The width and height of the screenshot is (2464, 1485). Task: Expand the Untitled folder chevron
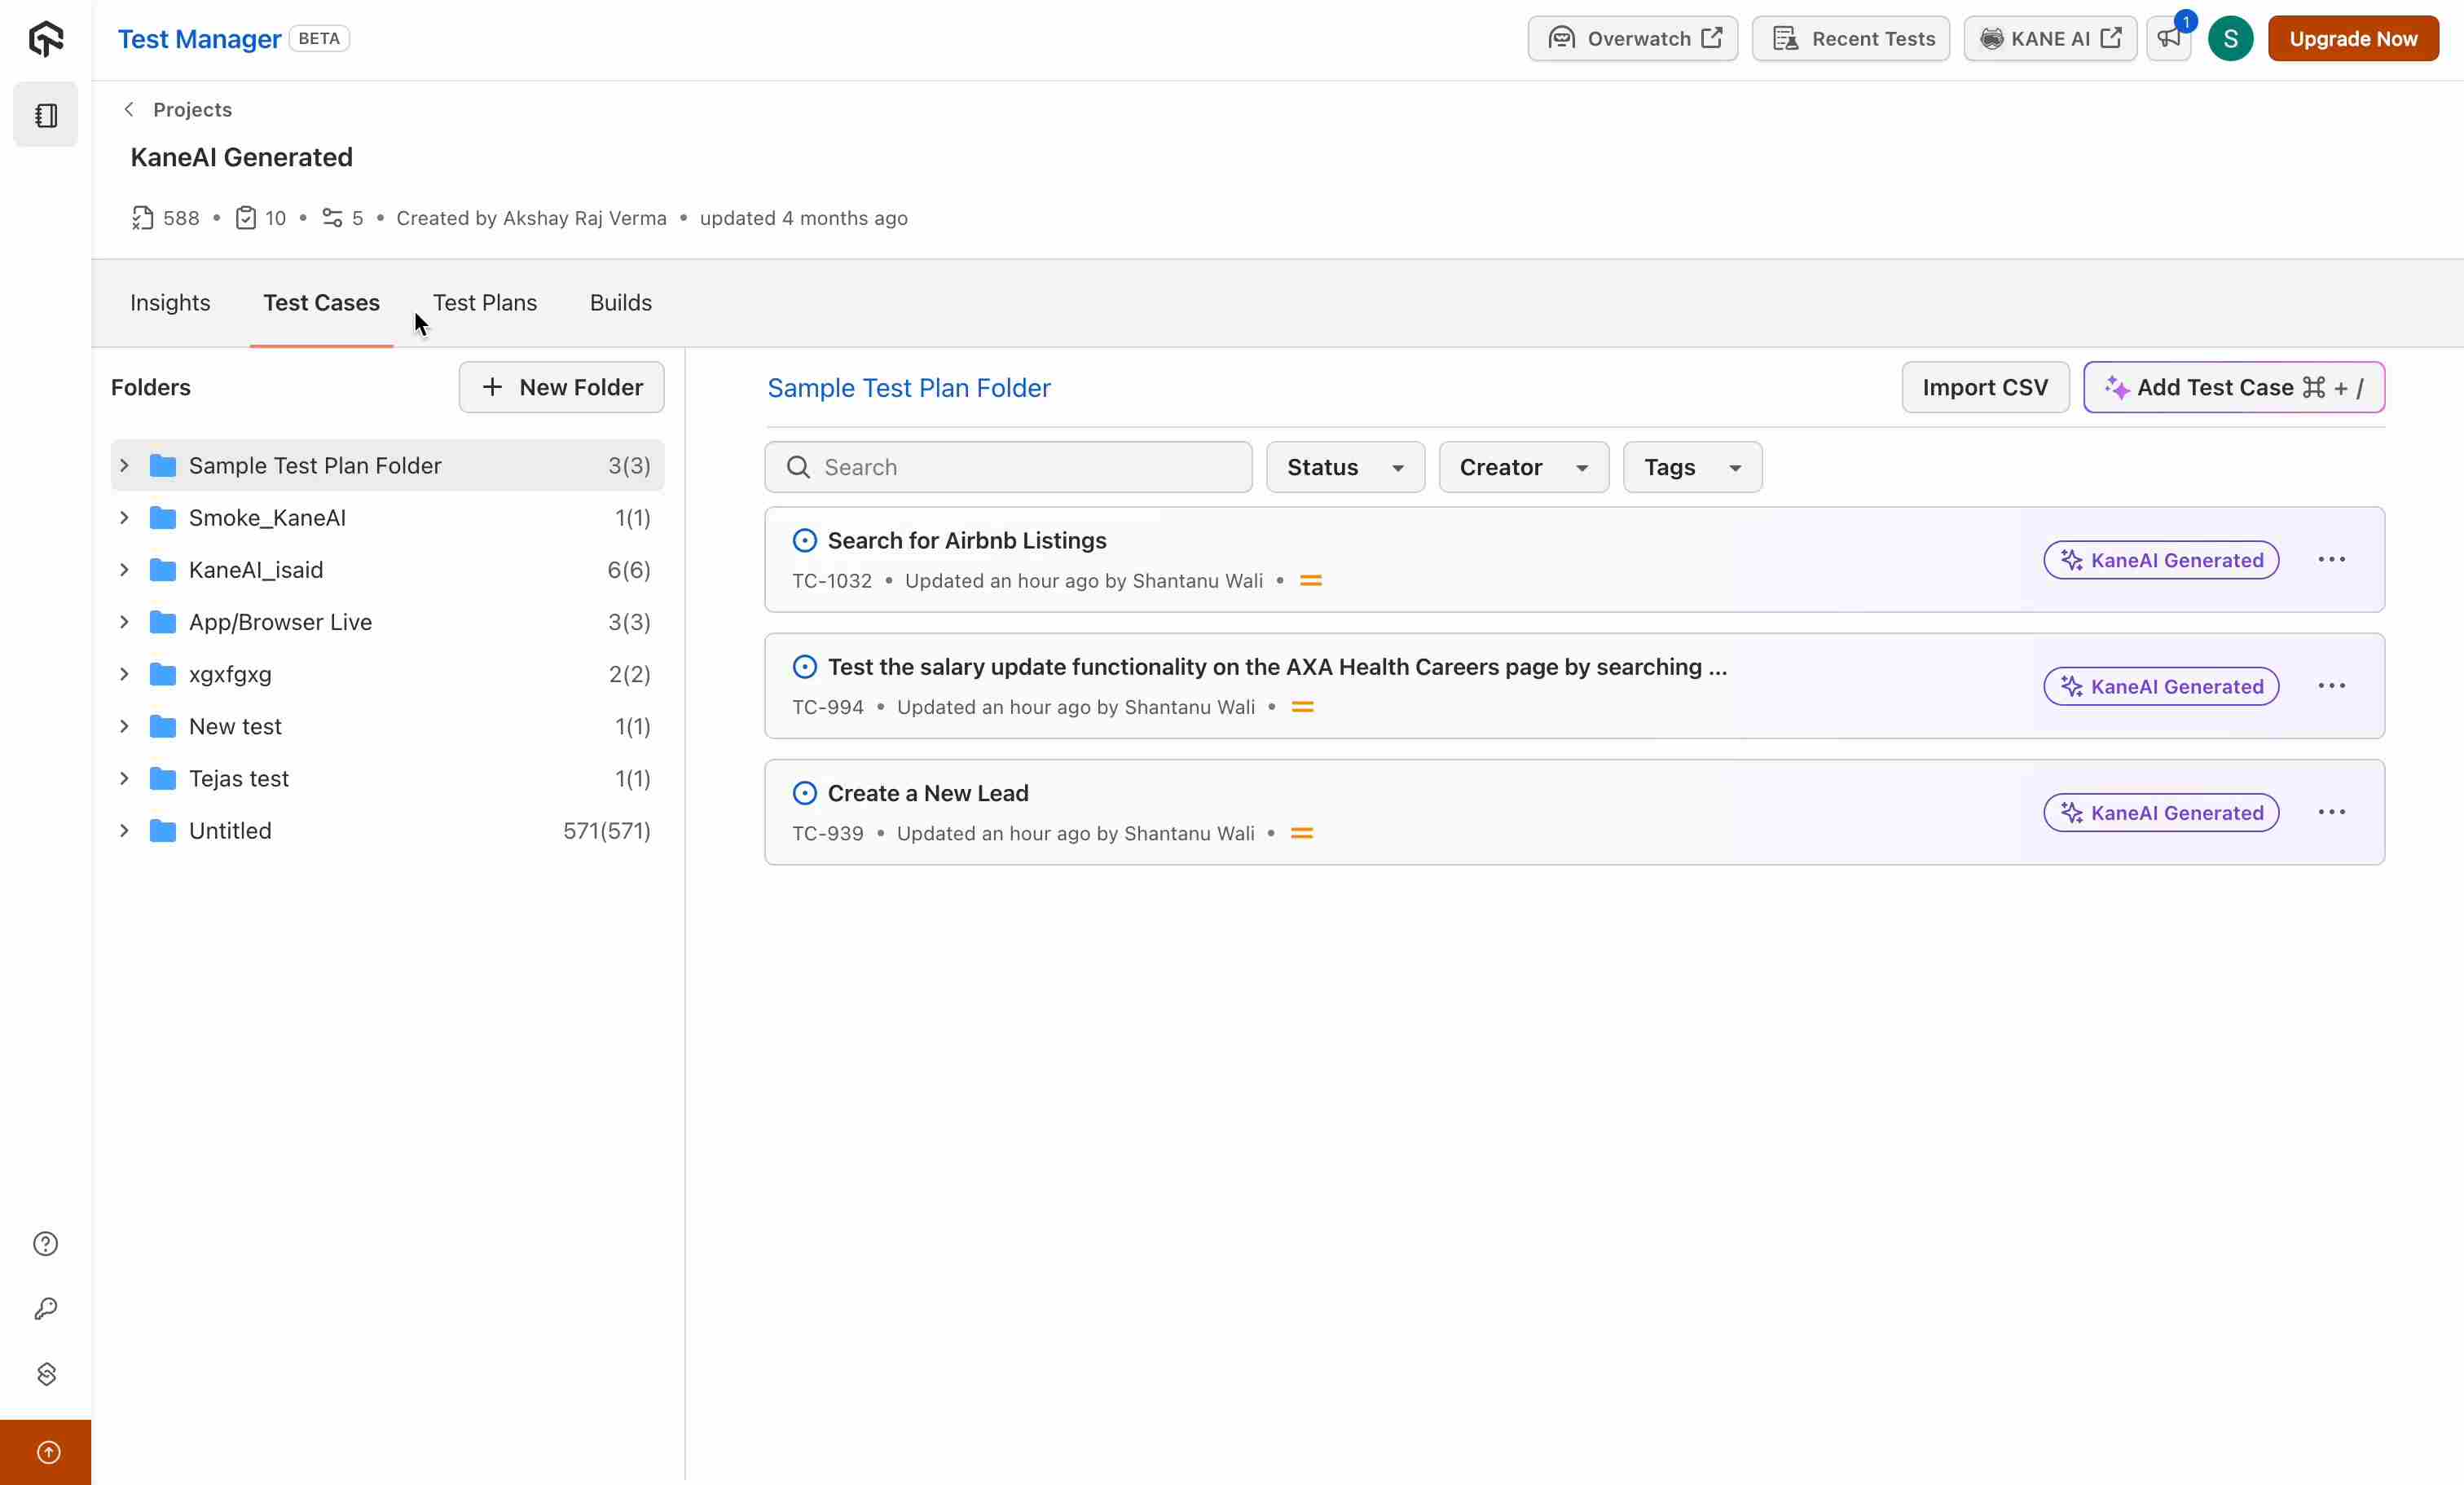(x=124, y=831)
